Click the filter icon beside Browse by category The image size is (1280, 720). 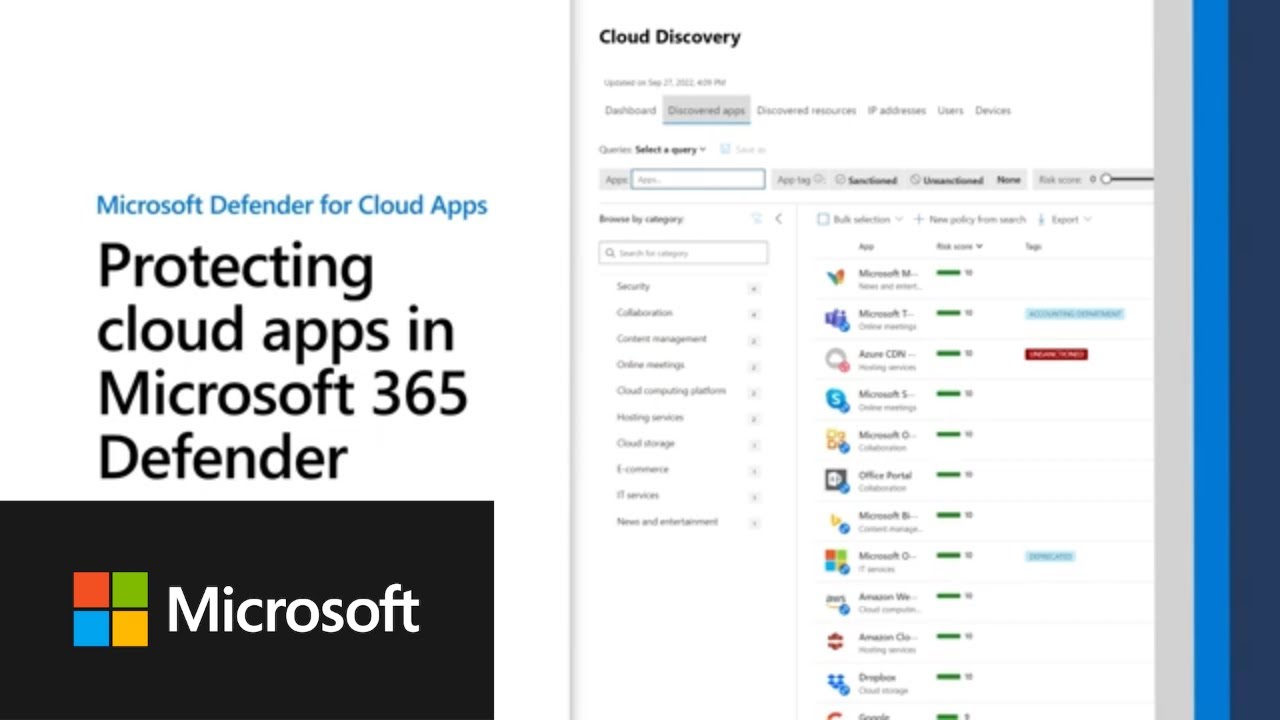pos(756,218)
